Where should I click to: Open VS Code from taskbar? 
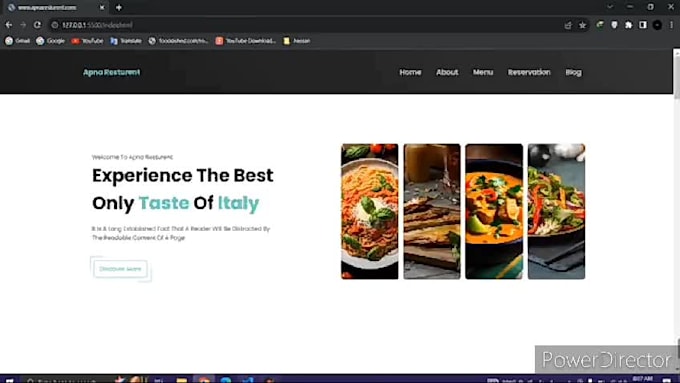click(x=248, y=380)
